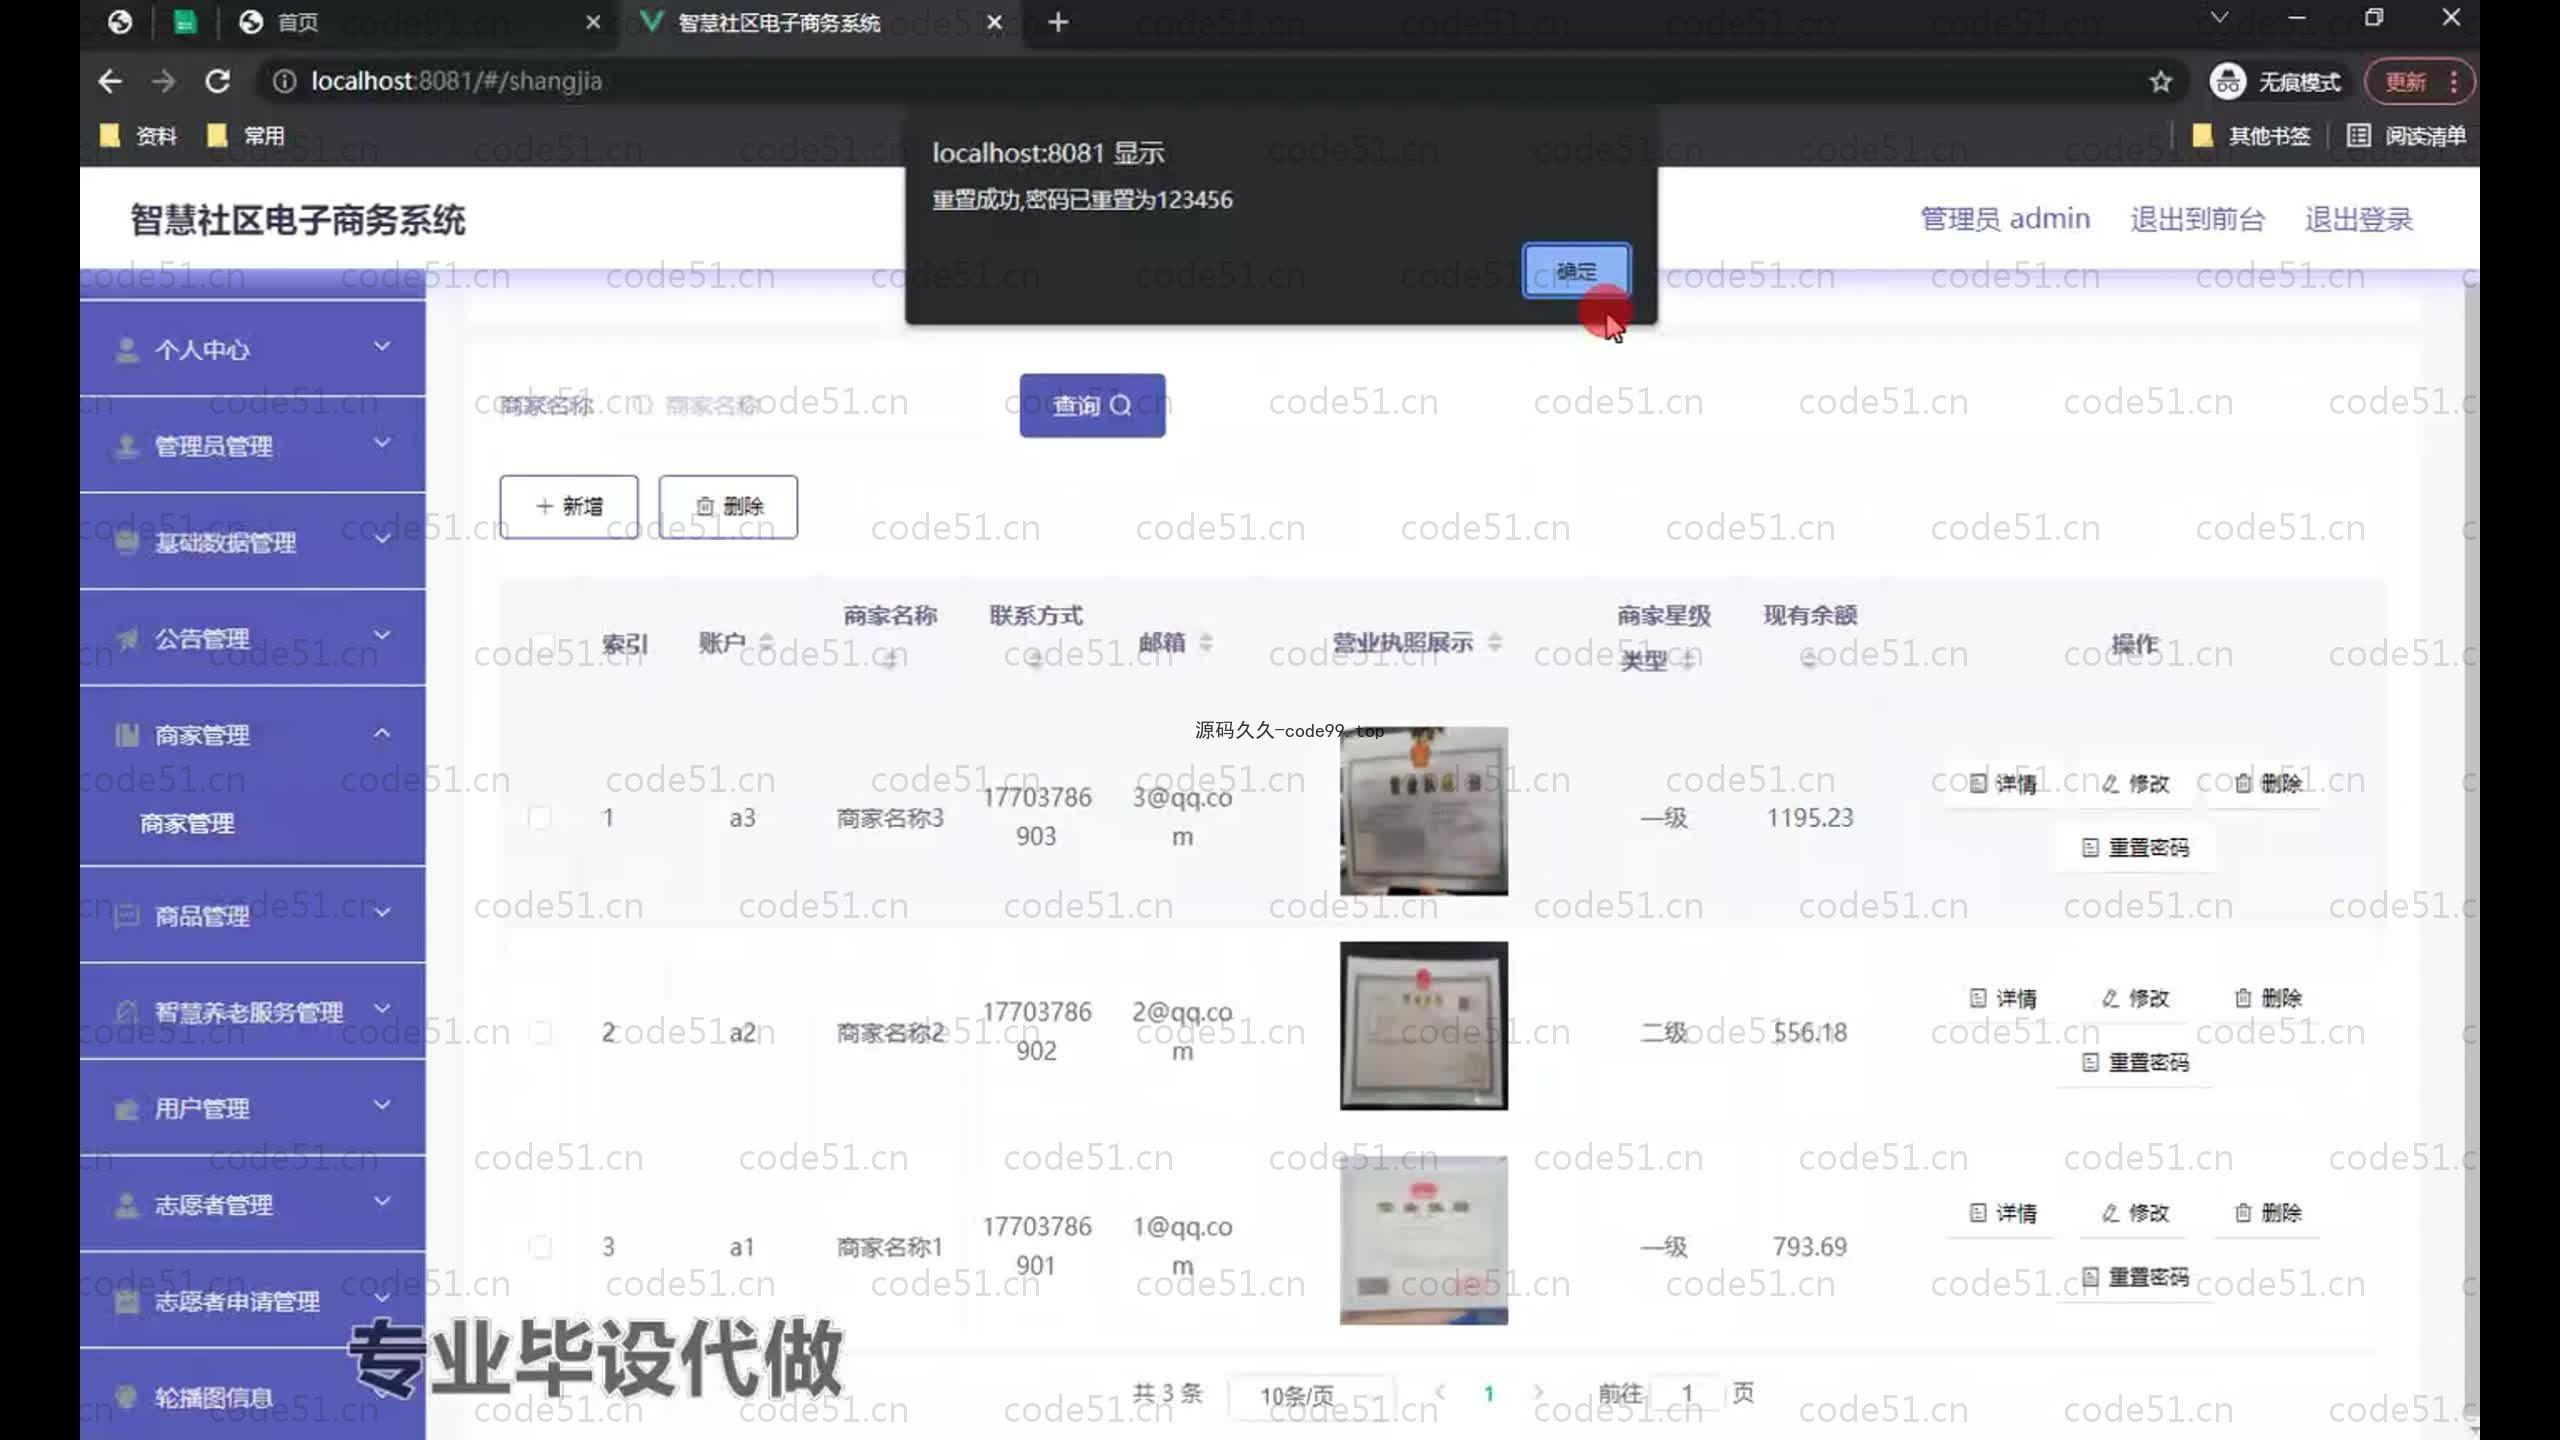Click 删除 for merchant a1
2560x1440 pixels.
point(2268,1213)
